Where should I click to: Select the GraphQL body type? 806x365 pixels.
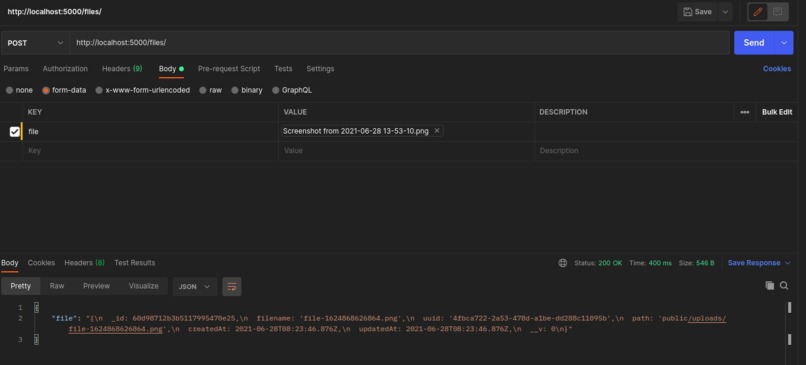(292, 90)
